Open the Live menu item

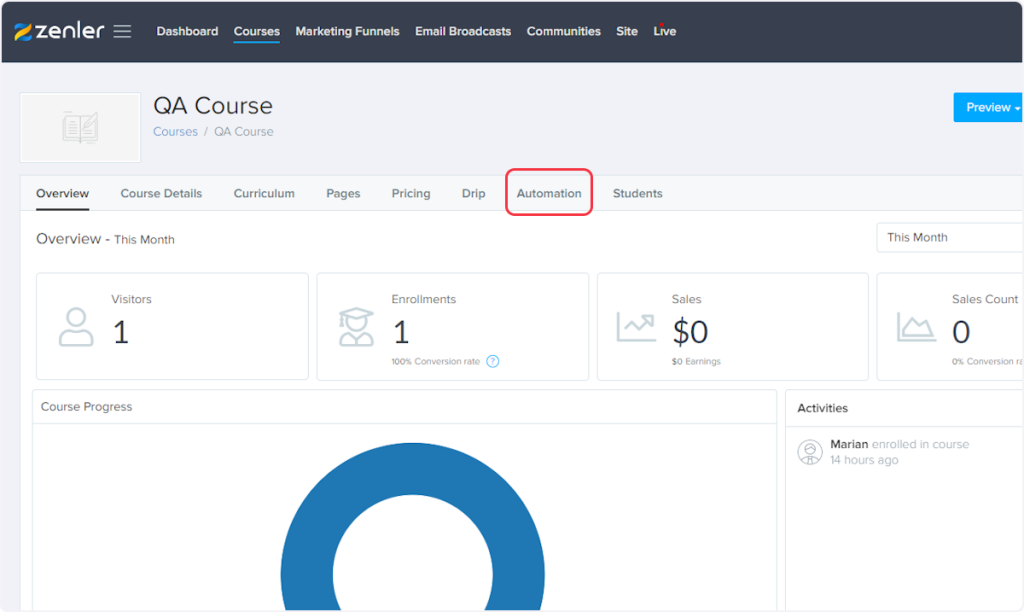[664, 31]
